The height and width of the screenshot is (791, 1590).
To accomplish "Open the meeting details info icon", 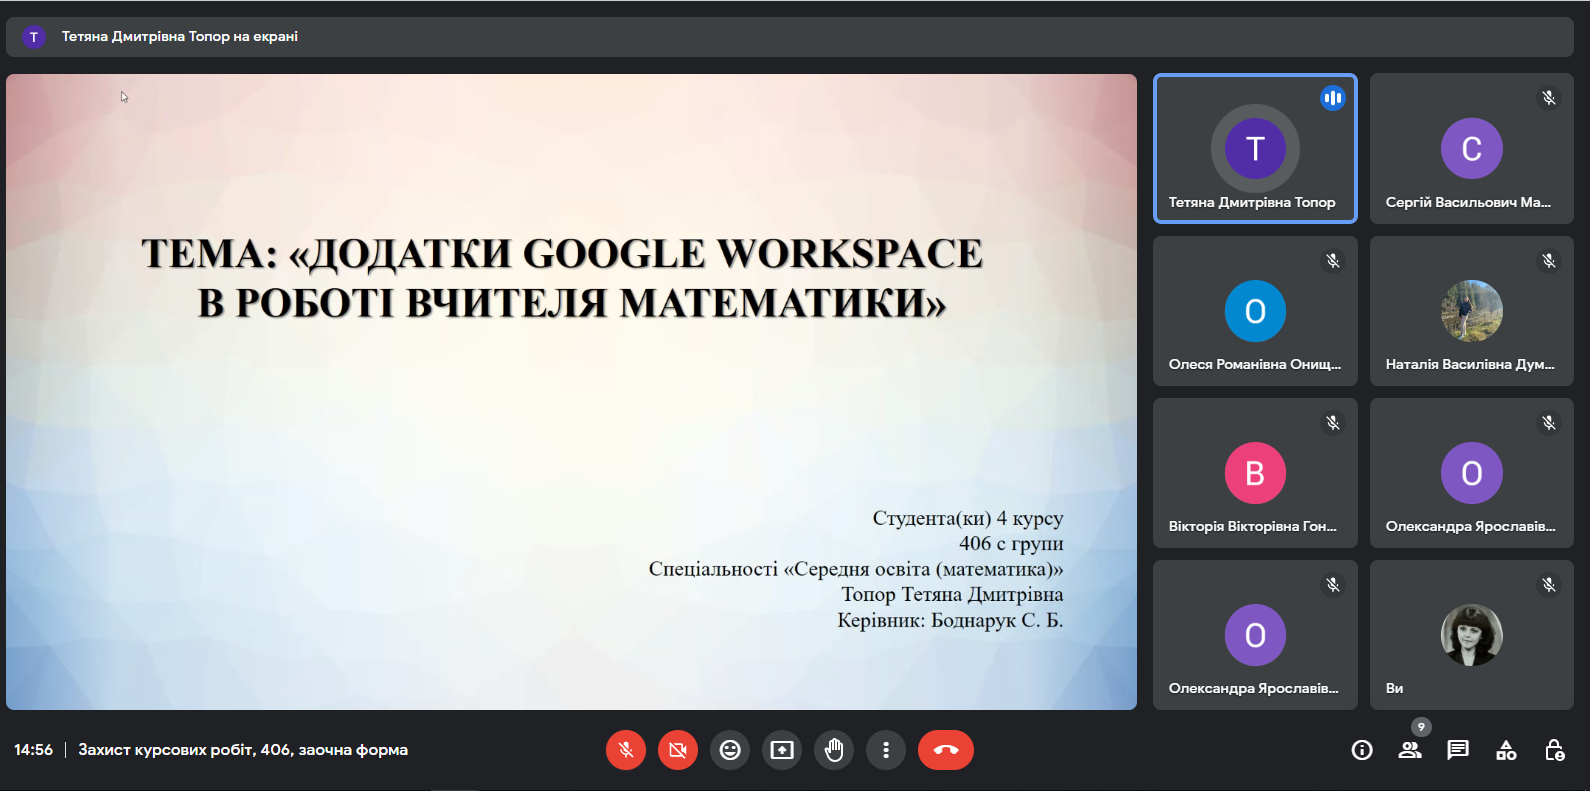I will pyautogui.click(x=1362, y=750).
